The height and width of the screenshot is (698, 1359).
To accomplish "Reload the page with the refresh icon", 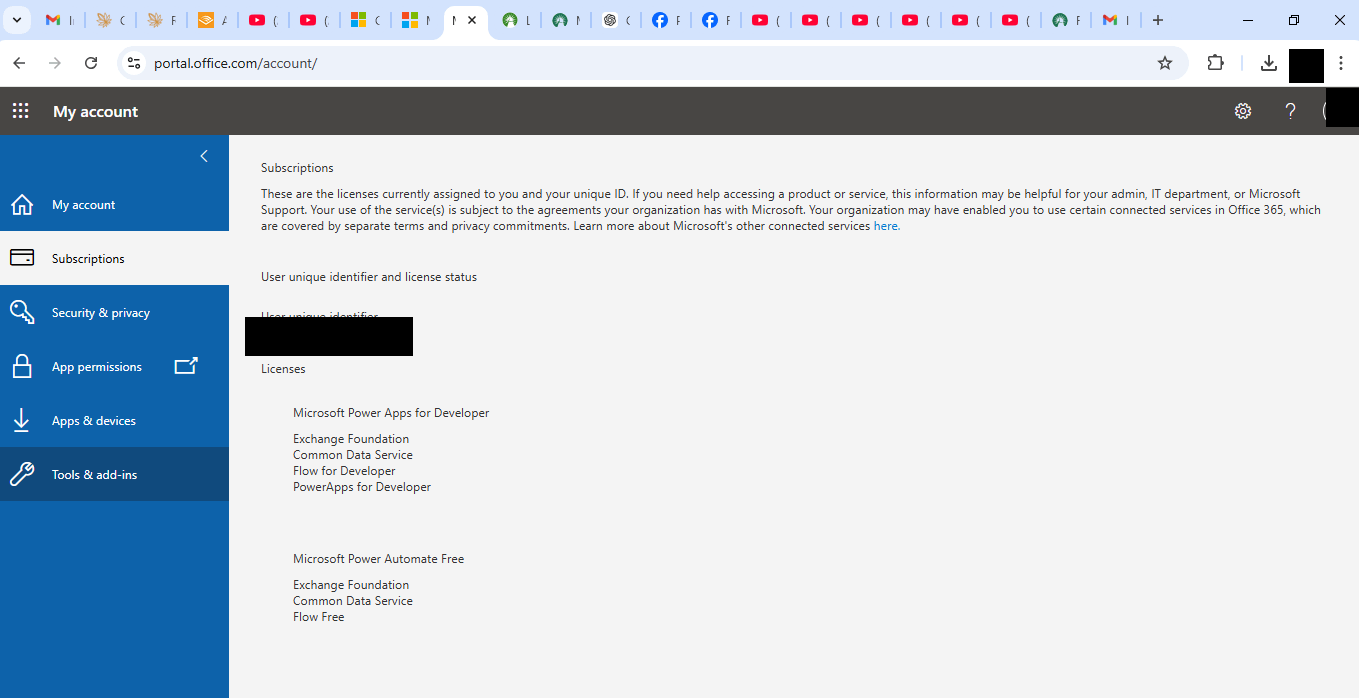I will click(91, 63).
